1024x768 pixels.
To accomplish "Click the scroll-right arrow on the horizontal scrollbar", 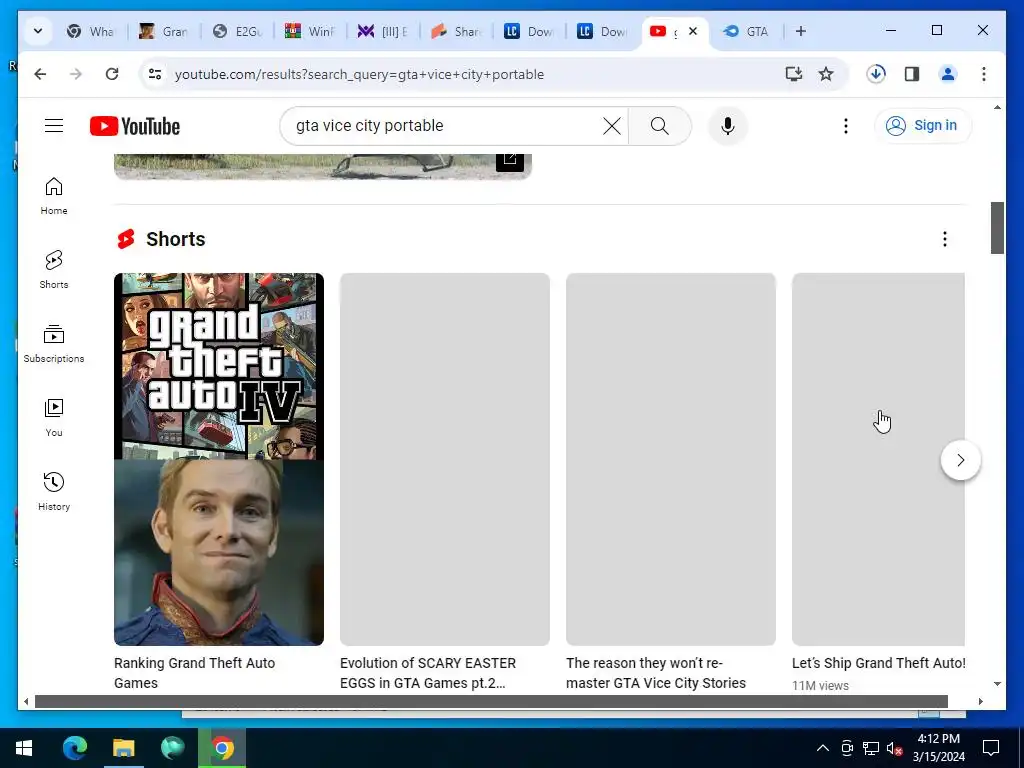I will click(x=980, y=701).
